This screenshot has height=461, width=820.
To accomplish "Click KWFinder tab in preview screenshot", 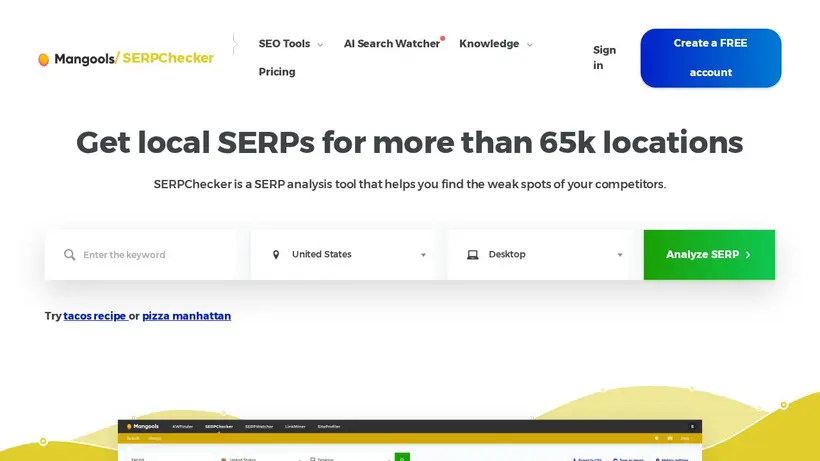I will 183,427.
